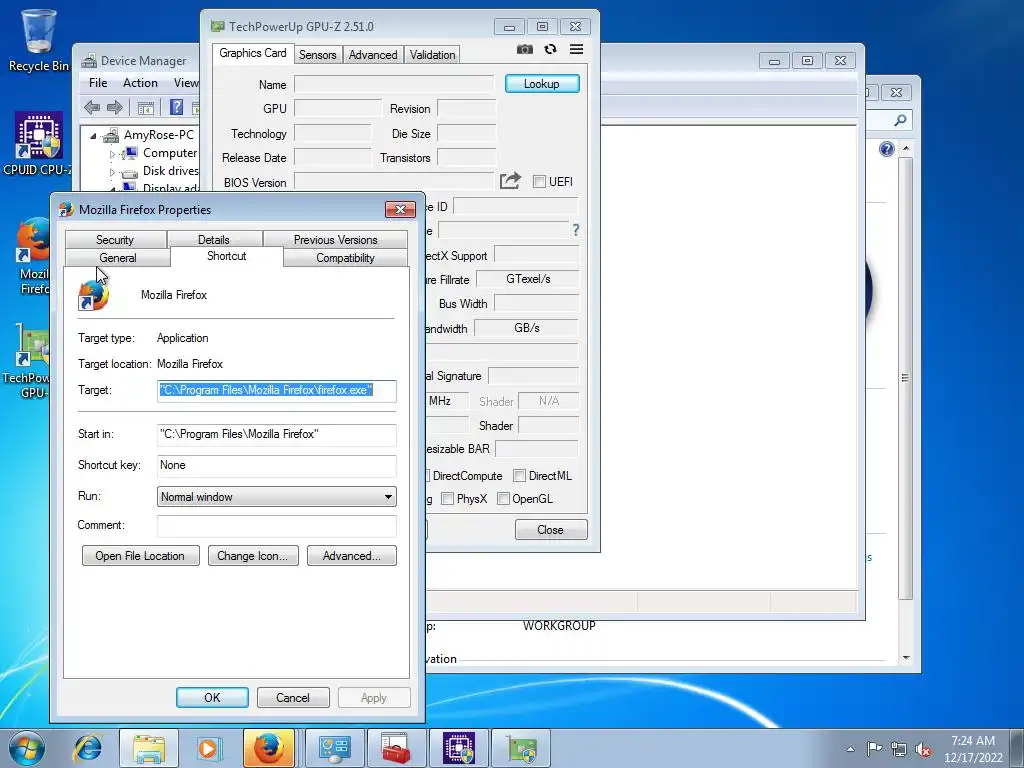The height and width of the screenshot is (768, 1024).
Task: Click Device Manager forward arrow
Action: click(114, 108)
